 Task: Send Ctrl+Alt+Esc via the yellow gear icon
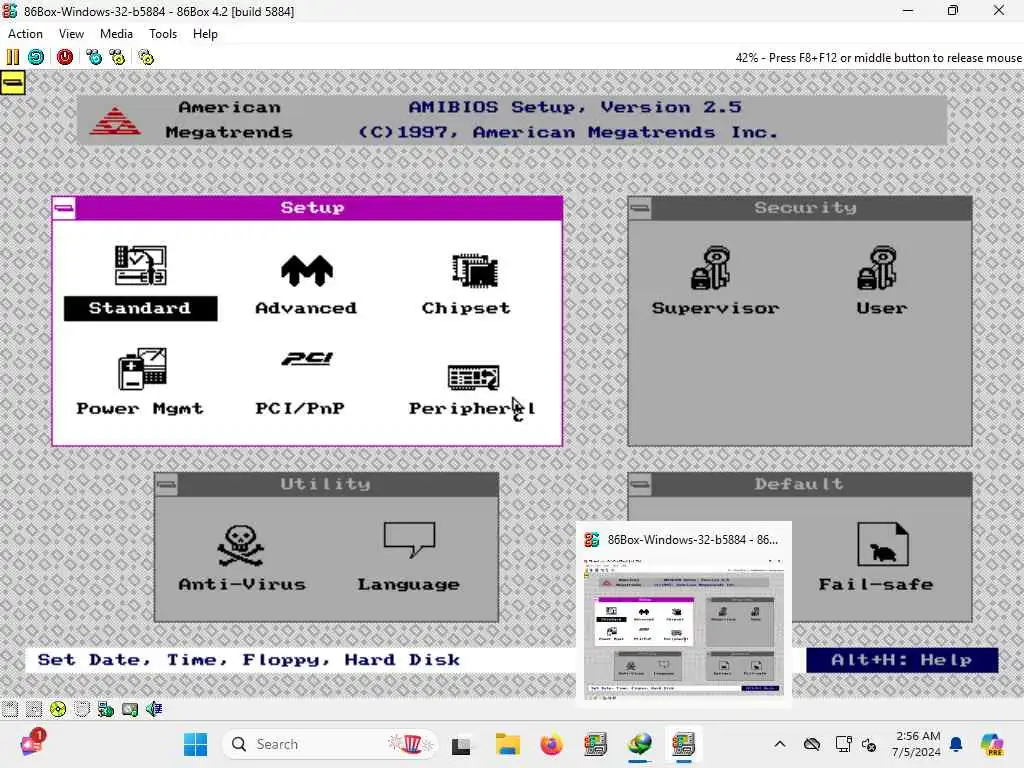pos(118,57)
